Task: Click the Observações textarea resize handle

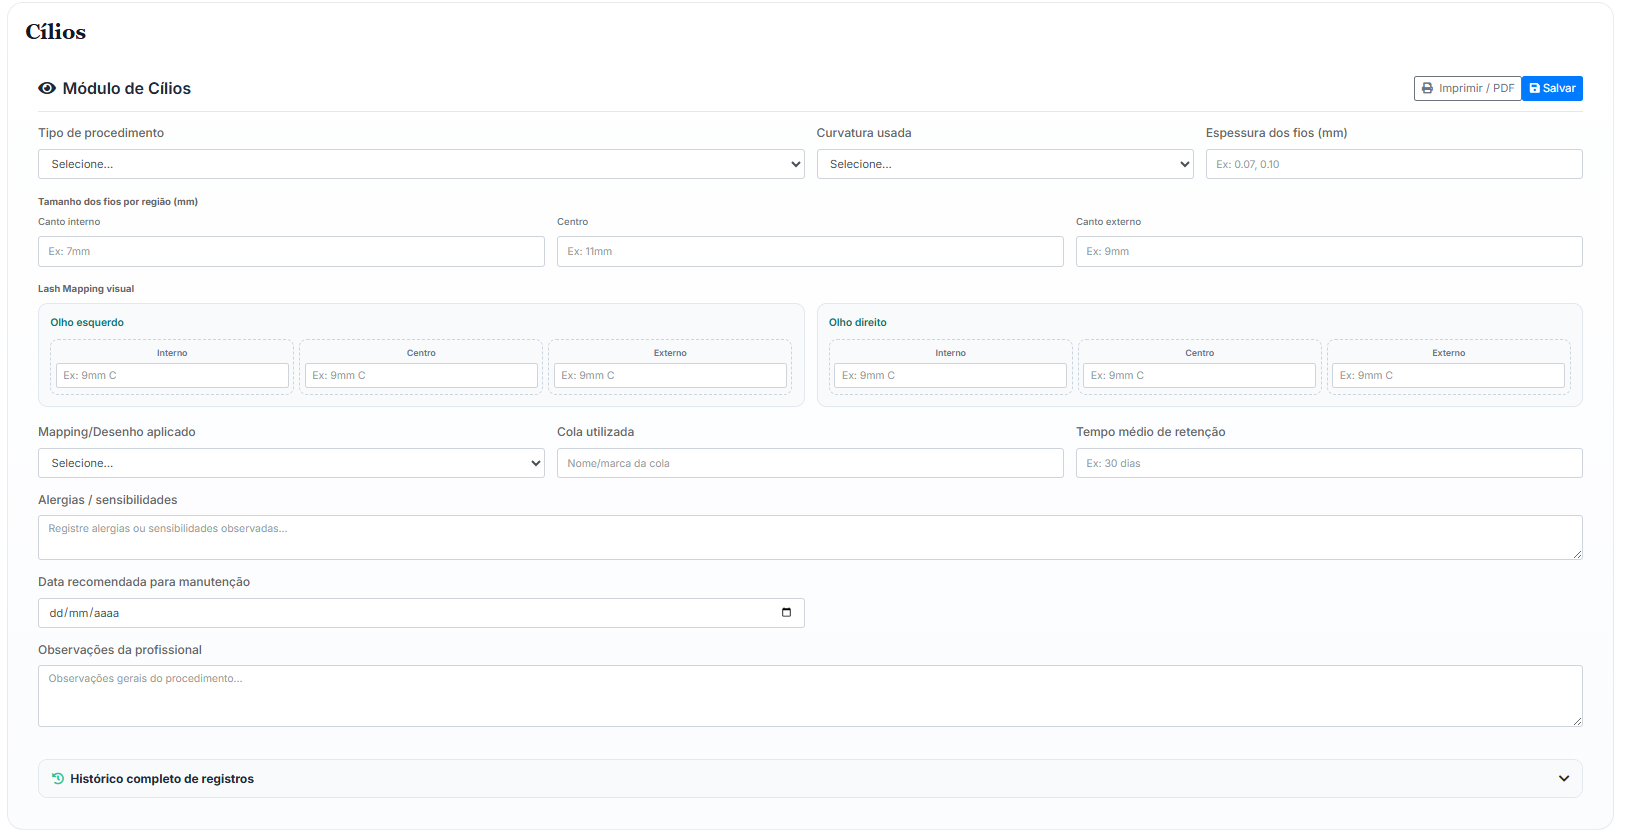Action: pyautogui.click(x=1577, y=721)
